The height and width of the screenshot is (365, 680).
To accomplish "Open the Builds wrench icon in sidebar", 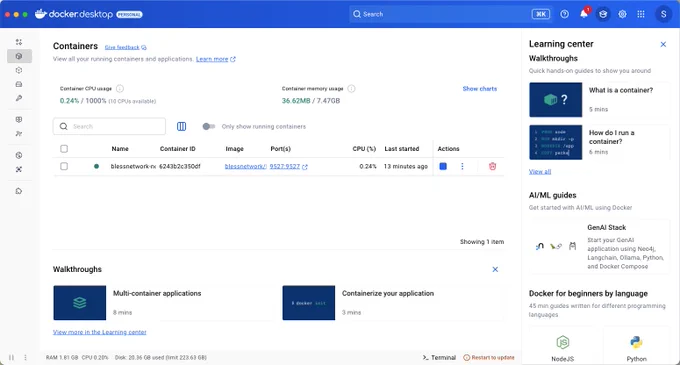I will [19, 98].
